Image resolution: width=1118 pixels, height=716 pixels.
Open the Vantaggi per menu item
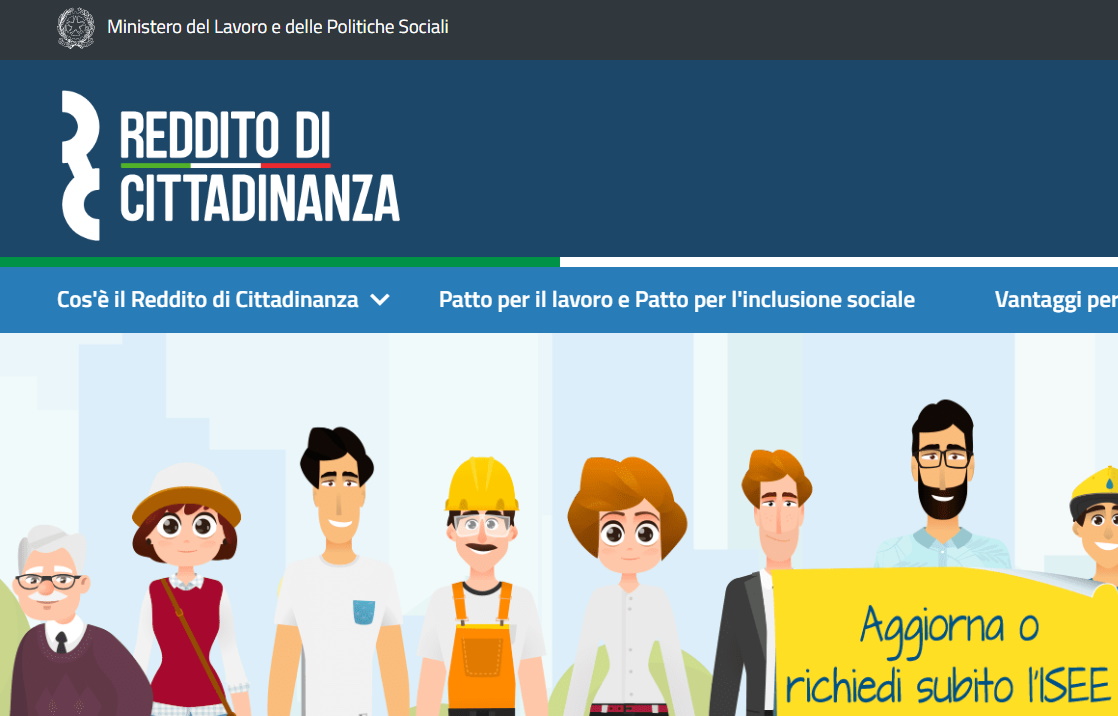pos(1056,300)
